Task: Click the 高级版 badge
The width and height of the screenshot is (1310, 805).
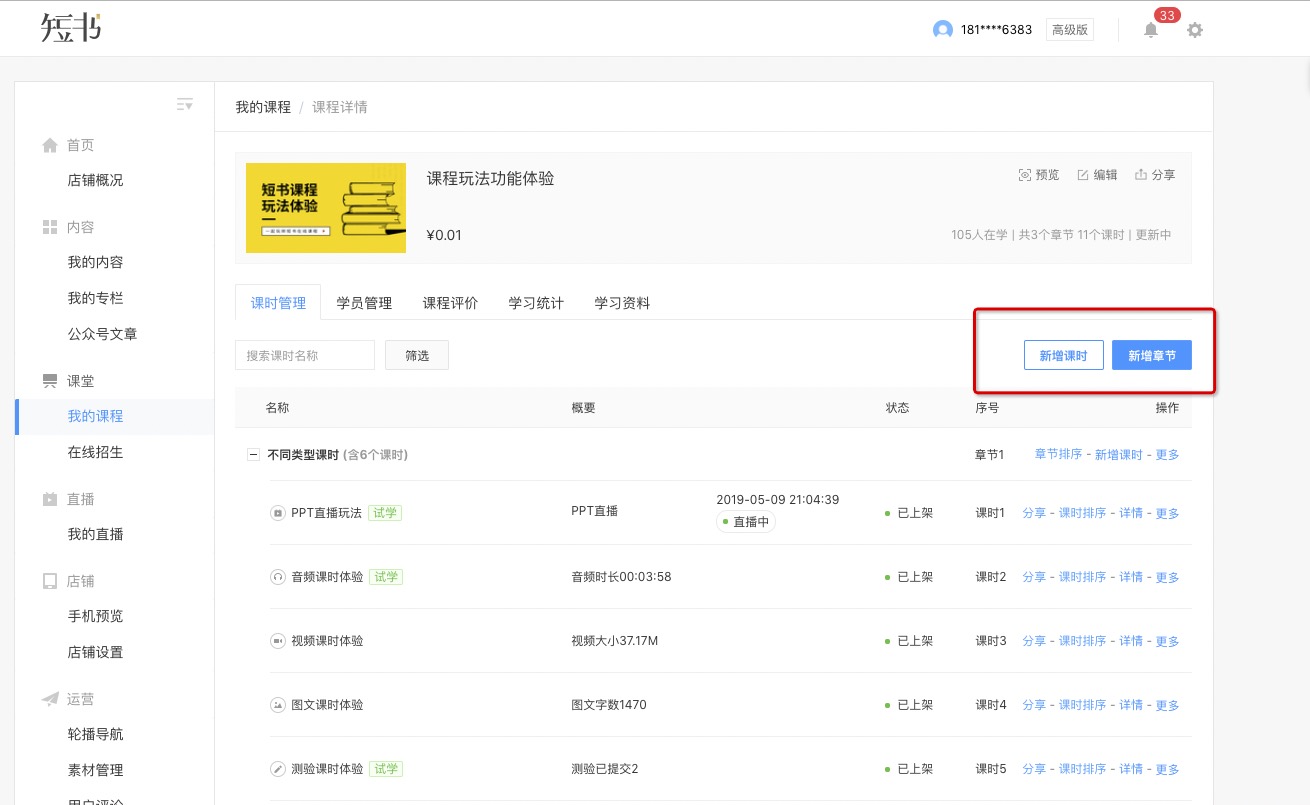Action: (1070, 30)
